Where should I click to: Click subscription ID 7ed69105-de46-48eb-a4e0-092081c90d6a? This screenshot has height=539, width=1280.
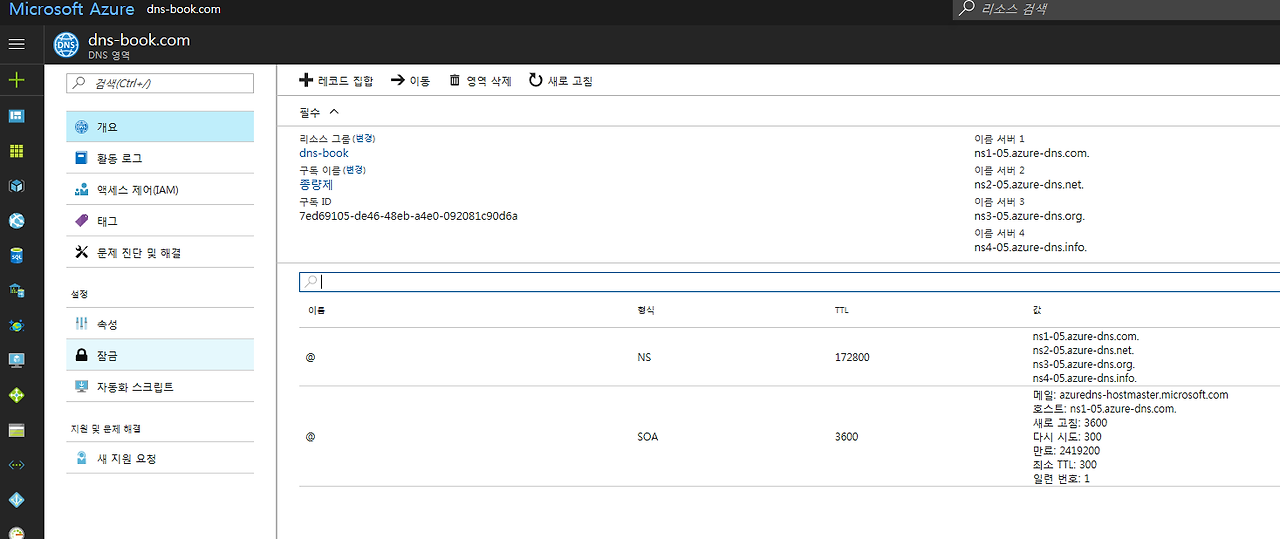tap(408, 216)
